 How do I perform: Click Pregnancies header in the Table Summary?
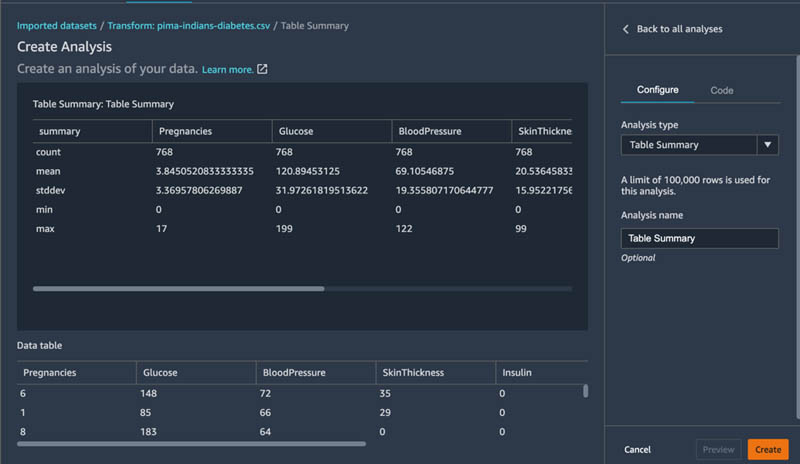coord(185,131)
